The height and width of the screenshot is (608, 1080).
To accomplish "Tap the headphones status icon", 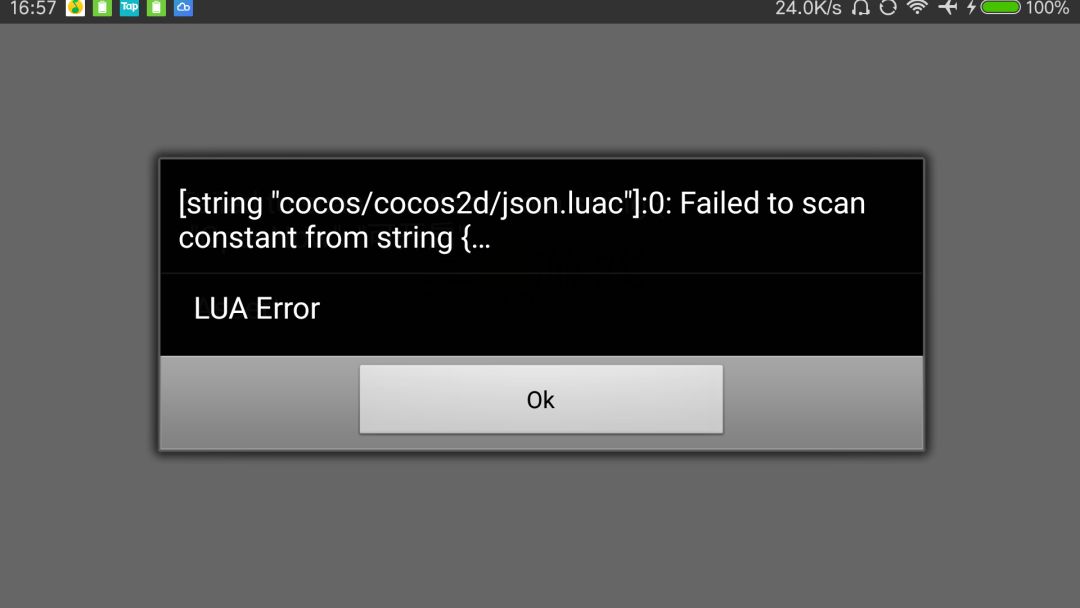I will click(860, 8).
